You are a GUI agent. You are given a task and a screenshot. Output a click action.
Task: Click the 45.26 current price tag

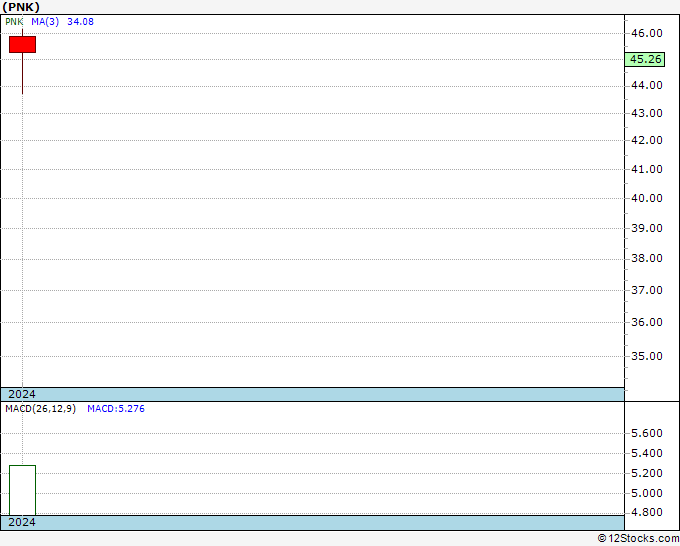click(x=645, y=59)
